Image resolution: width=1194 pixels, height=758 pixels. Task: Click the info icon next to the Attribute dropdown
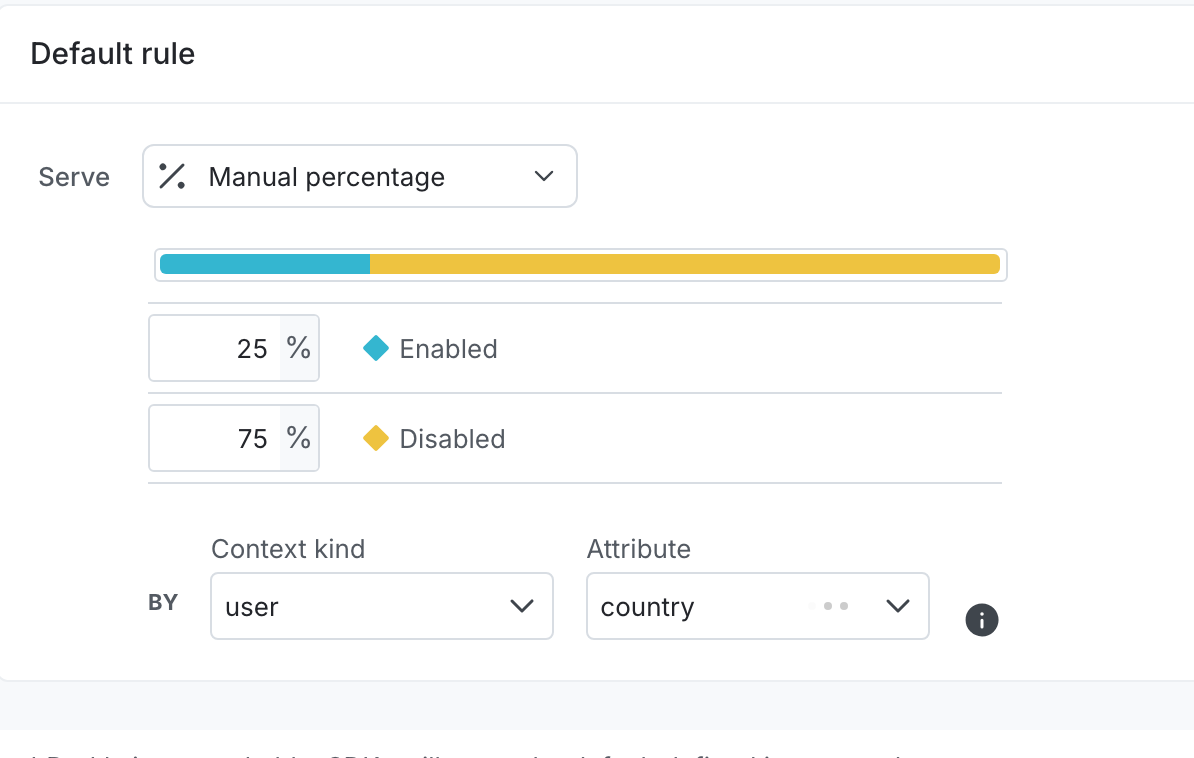point(981,620)
